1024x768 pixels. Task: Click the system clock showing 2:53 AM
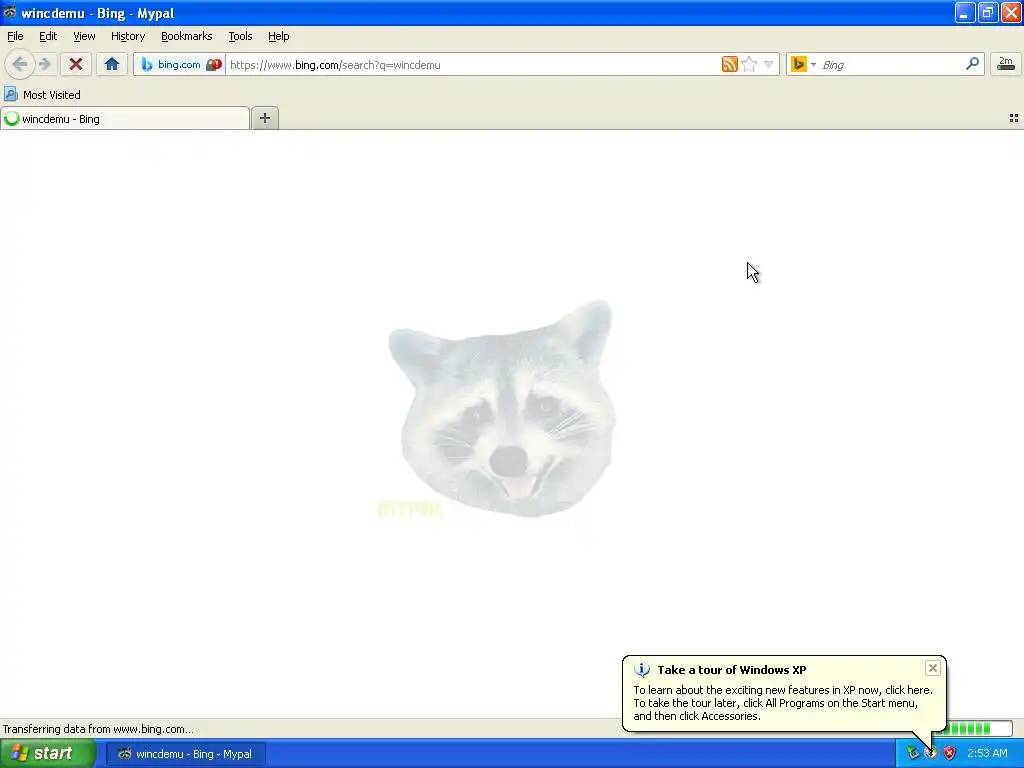987,754
